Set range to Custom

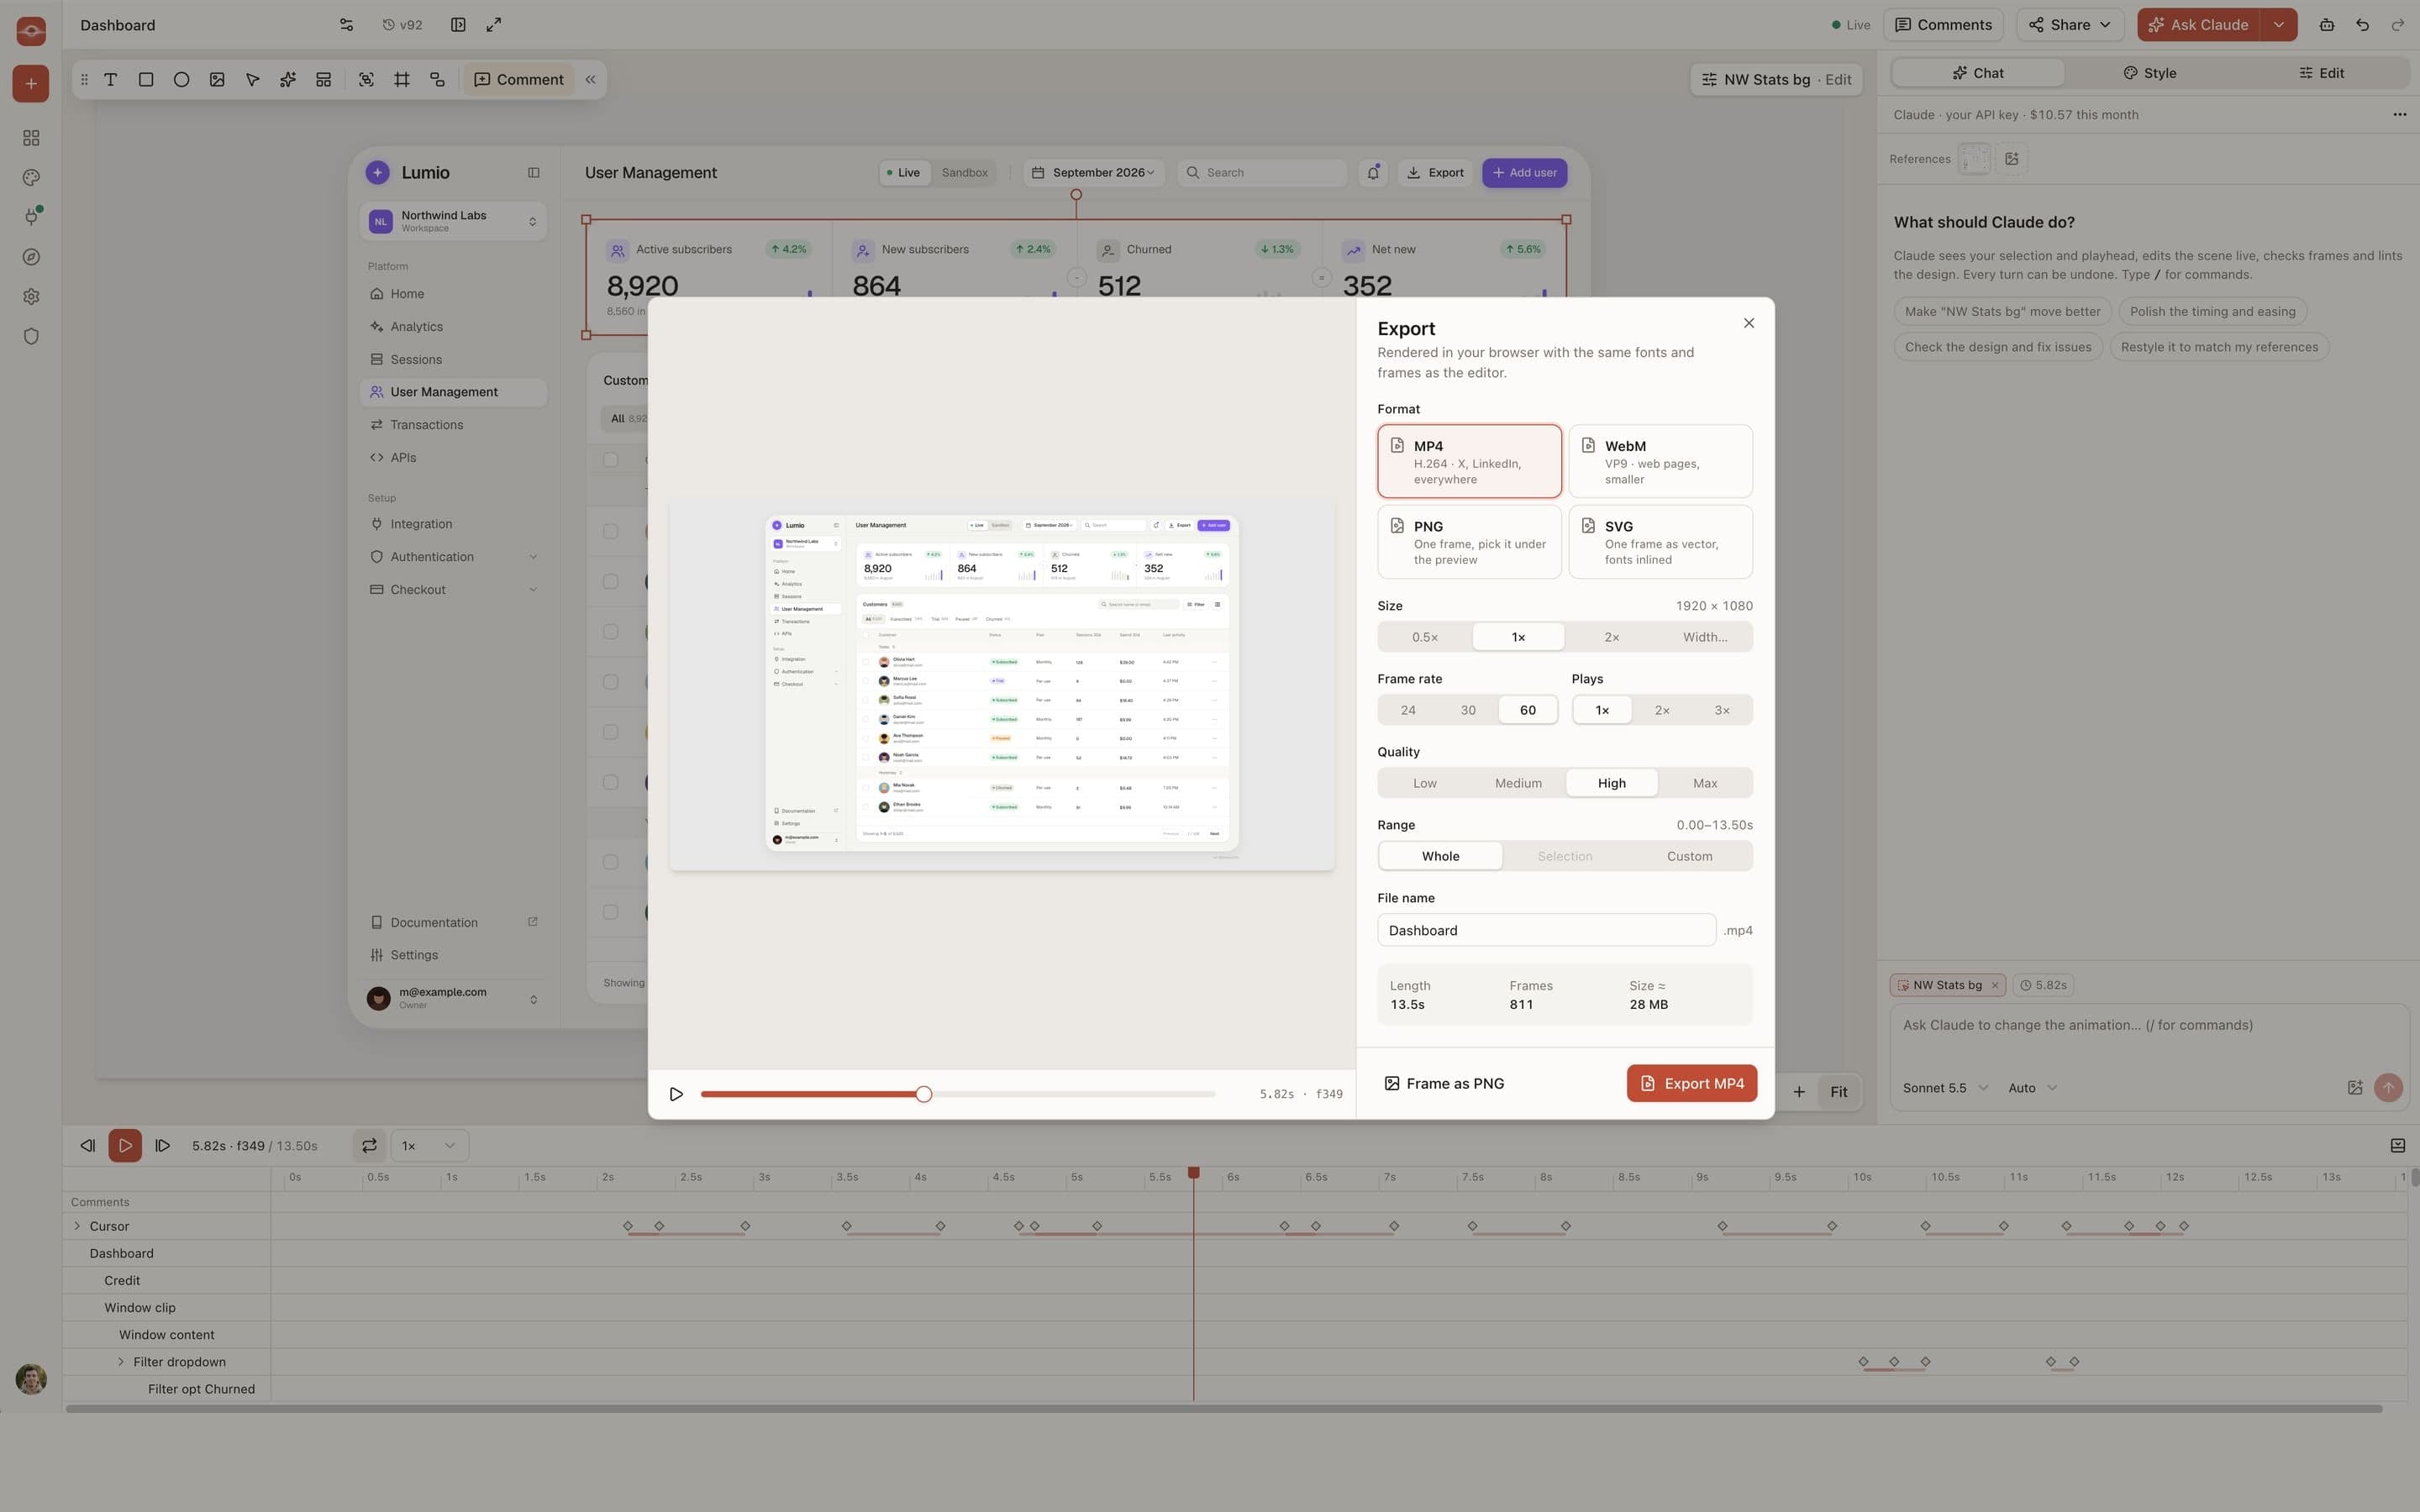tap(1689, 856)
